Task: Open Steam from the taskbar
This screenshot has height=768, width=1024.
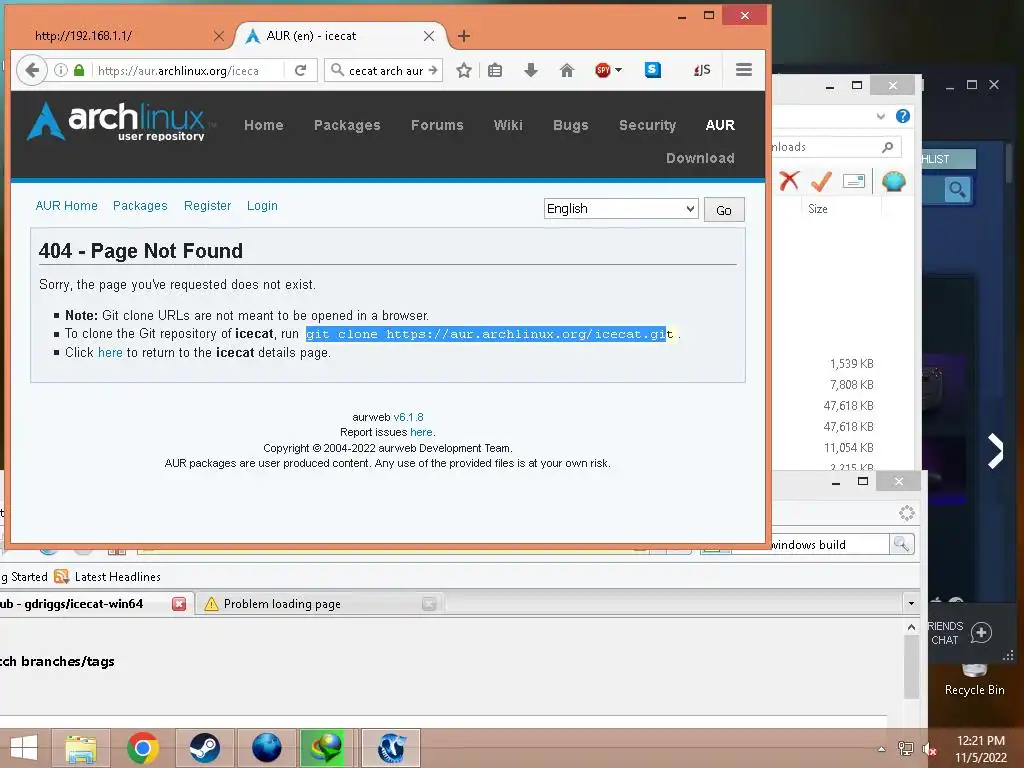Action: pyautogui.click(x=204, y=748)
